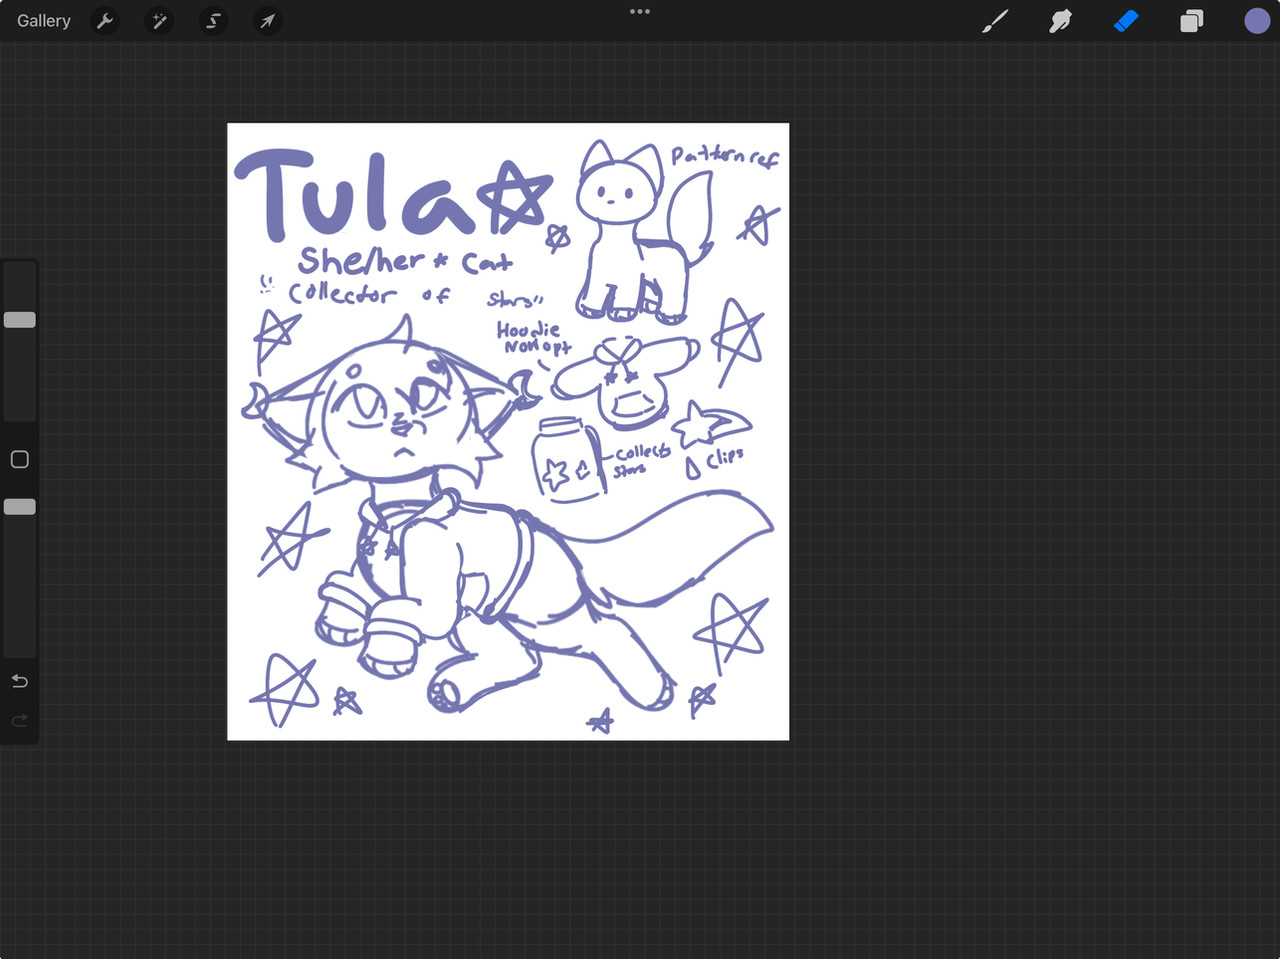Viewport: 1280px width, 959px height.
Task: Activate the Transform arrow tool
Action: point(267,21)
